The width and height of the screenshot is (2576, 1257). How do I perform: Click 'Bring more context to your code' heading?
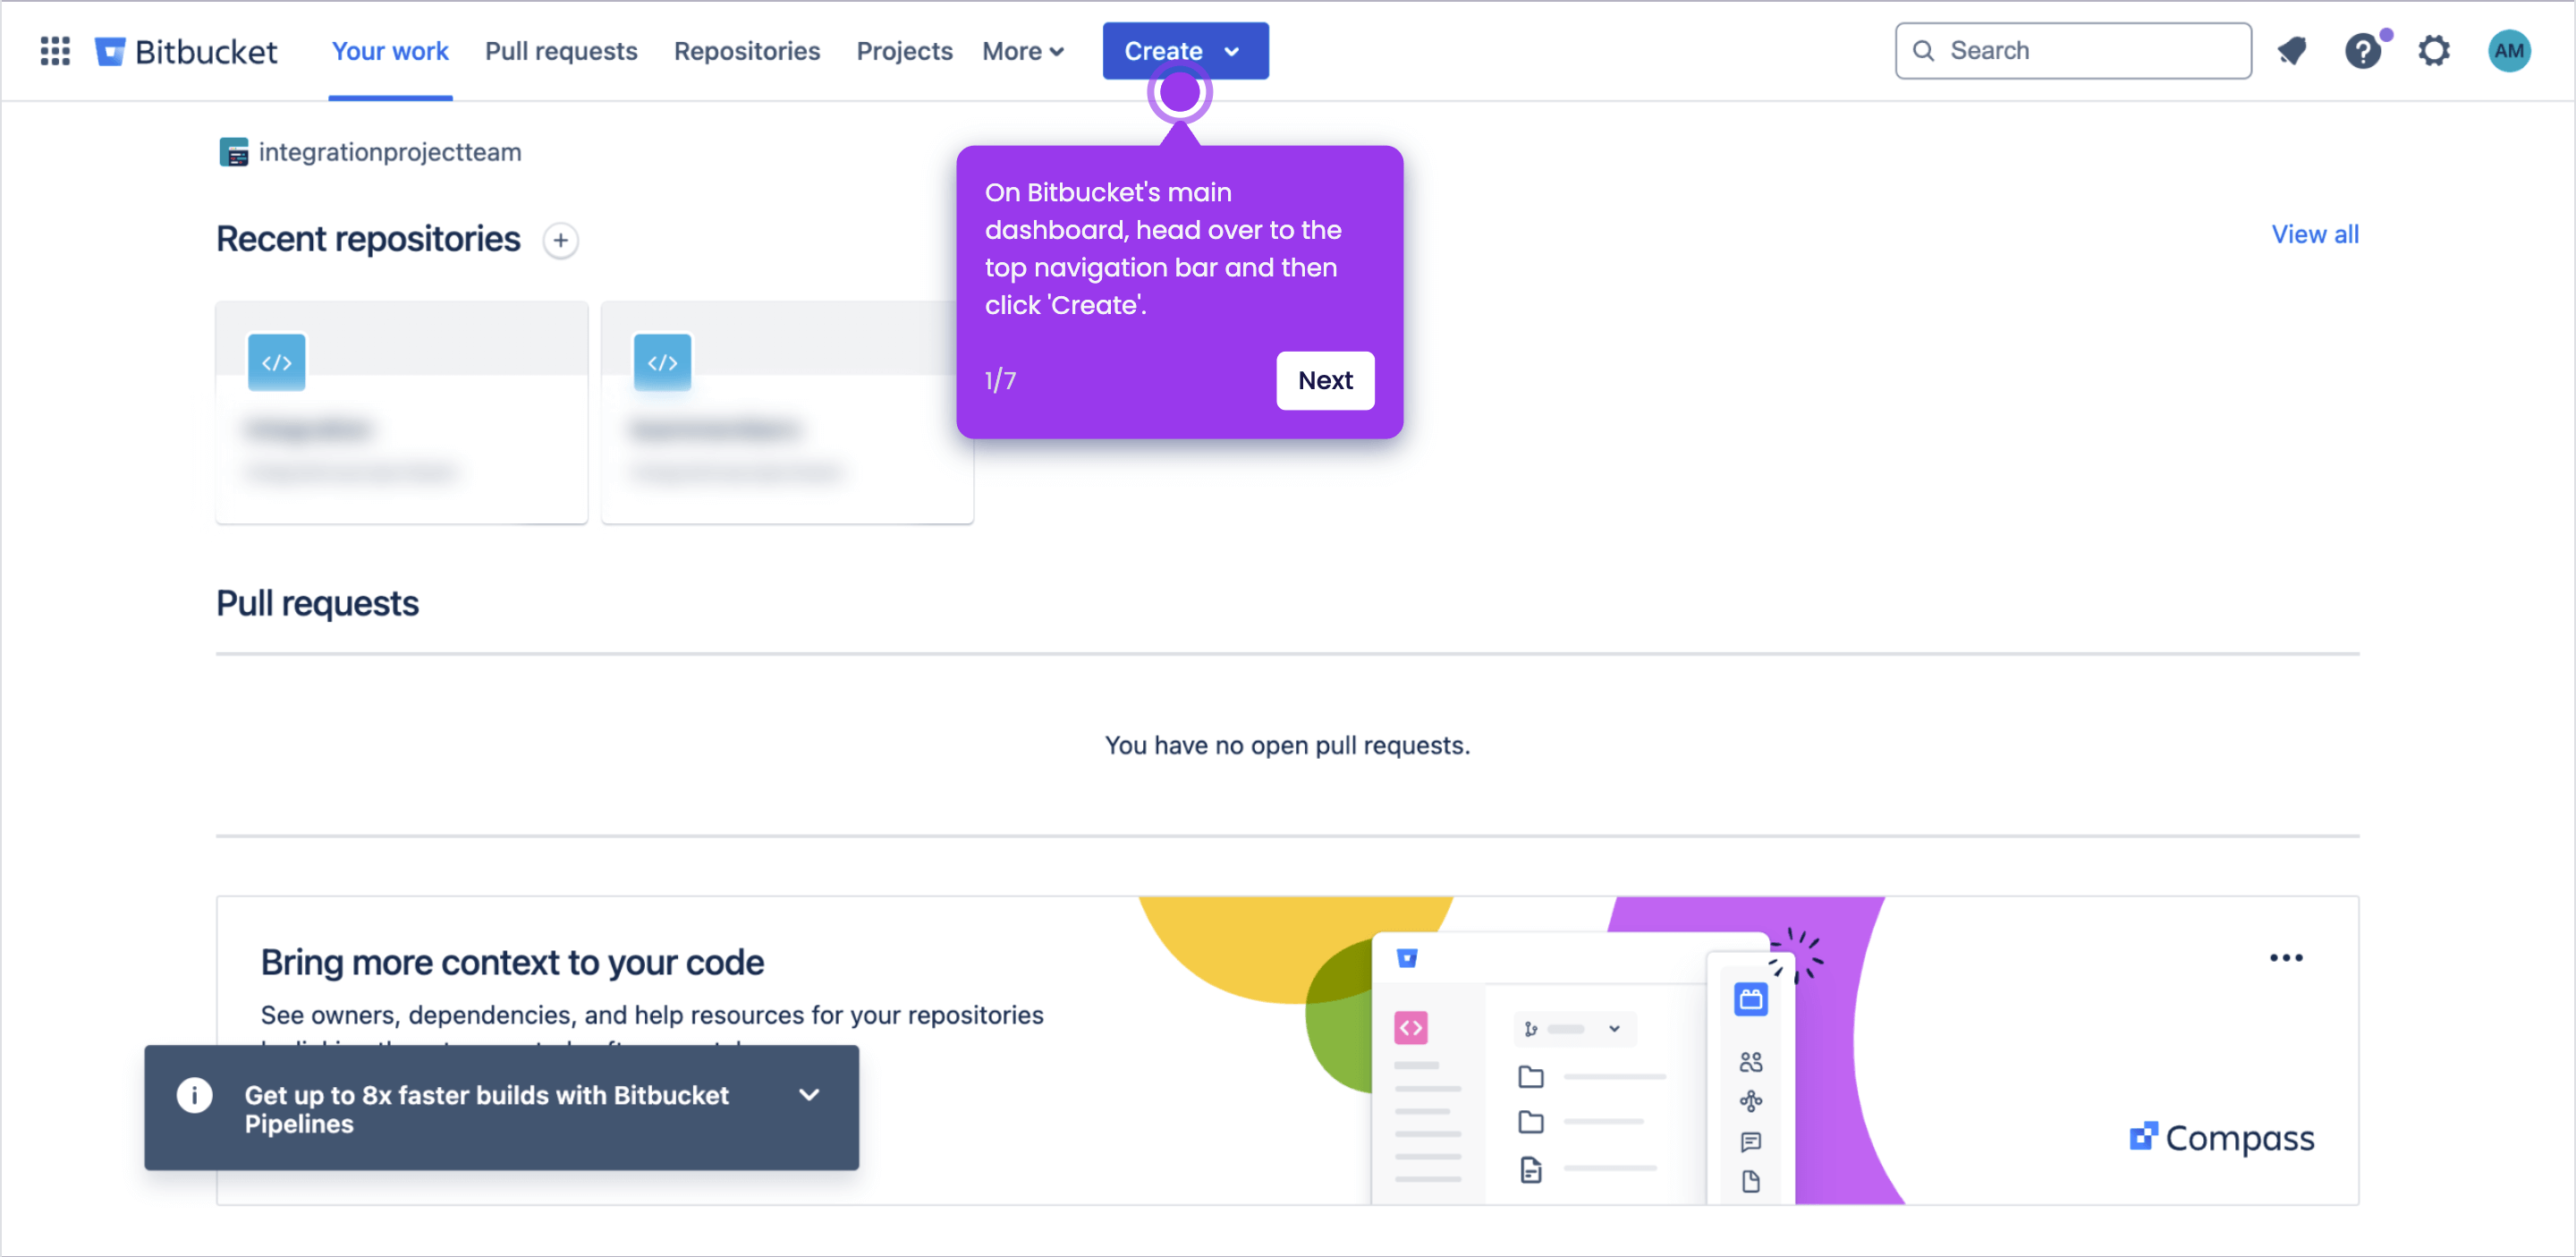tap(512, 962)
